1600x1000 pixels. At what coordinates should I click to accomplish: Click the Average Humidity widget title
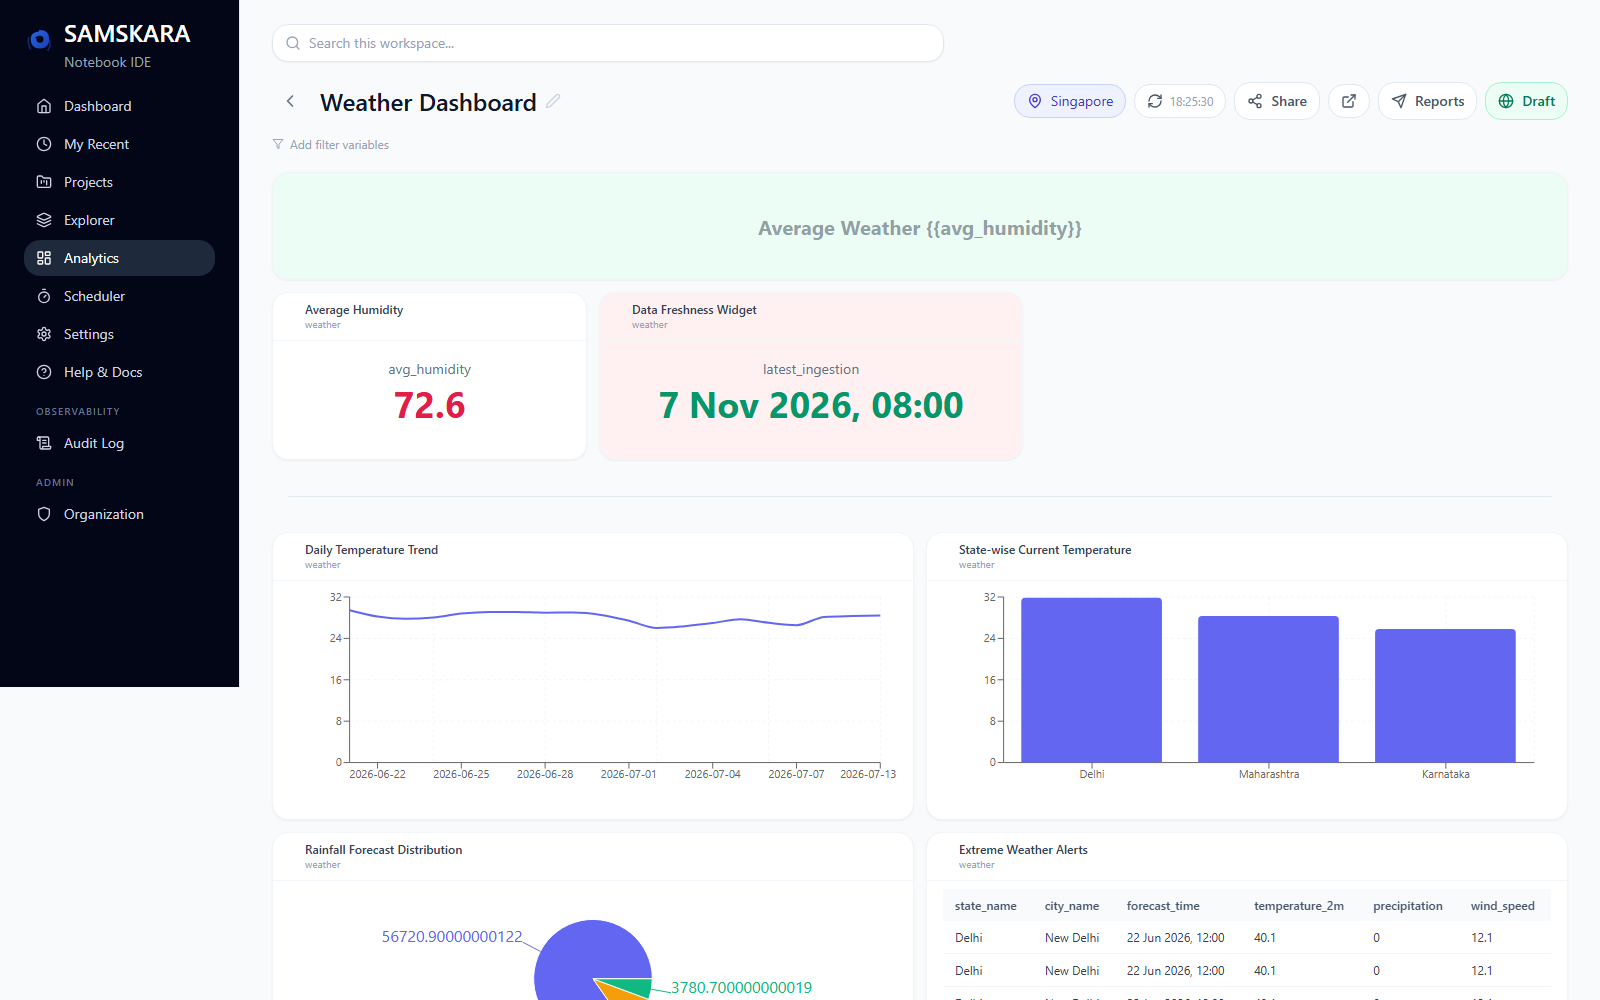(354, 310)
